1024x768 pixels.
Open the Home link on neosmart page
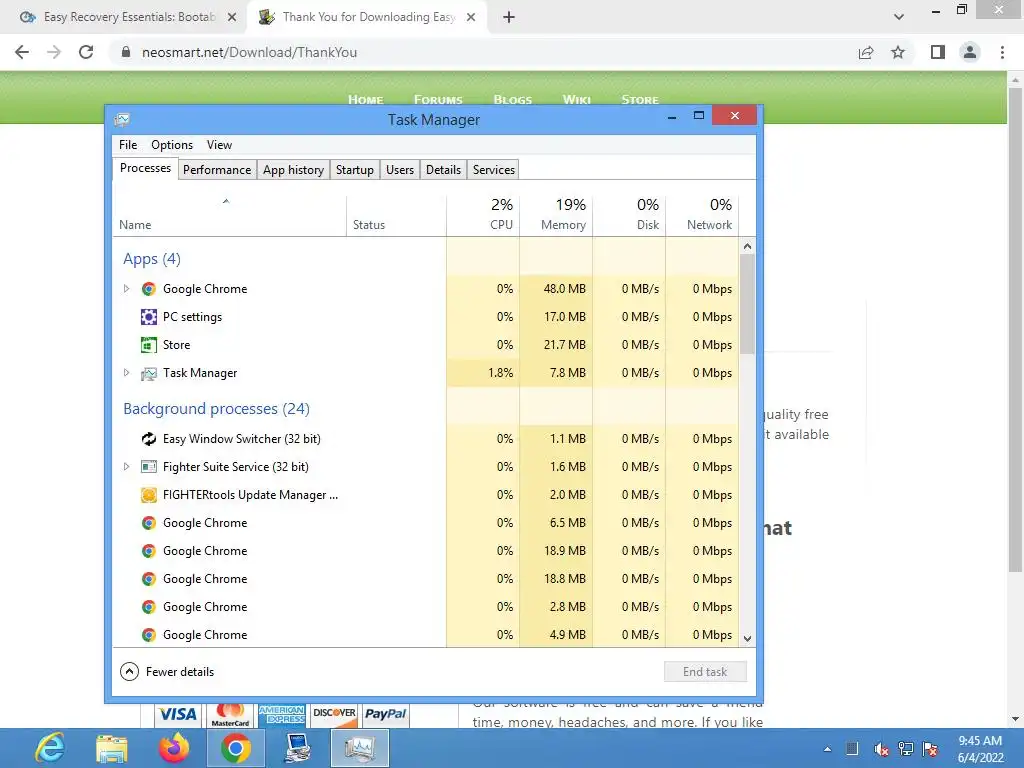pyautogui.click(x=366, y=100)
